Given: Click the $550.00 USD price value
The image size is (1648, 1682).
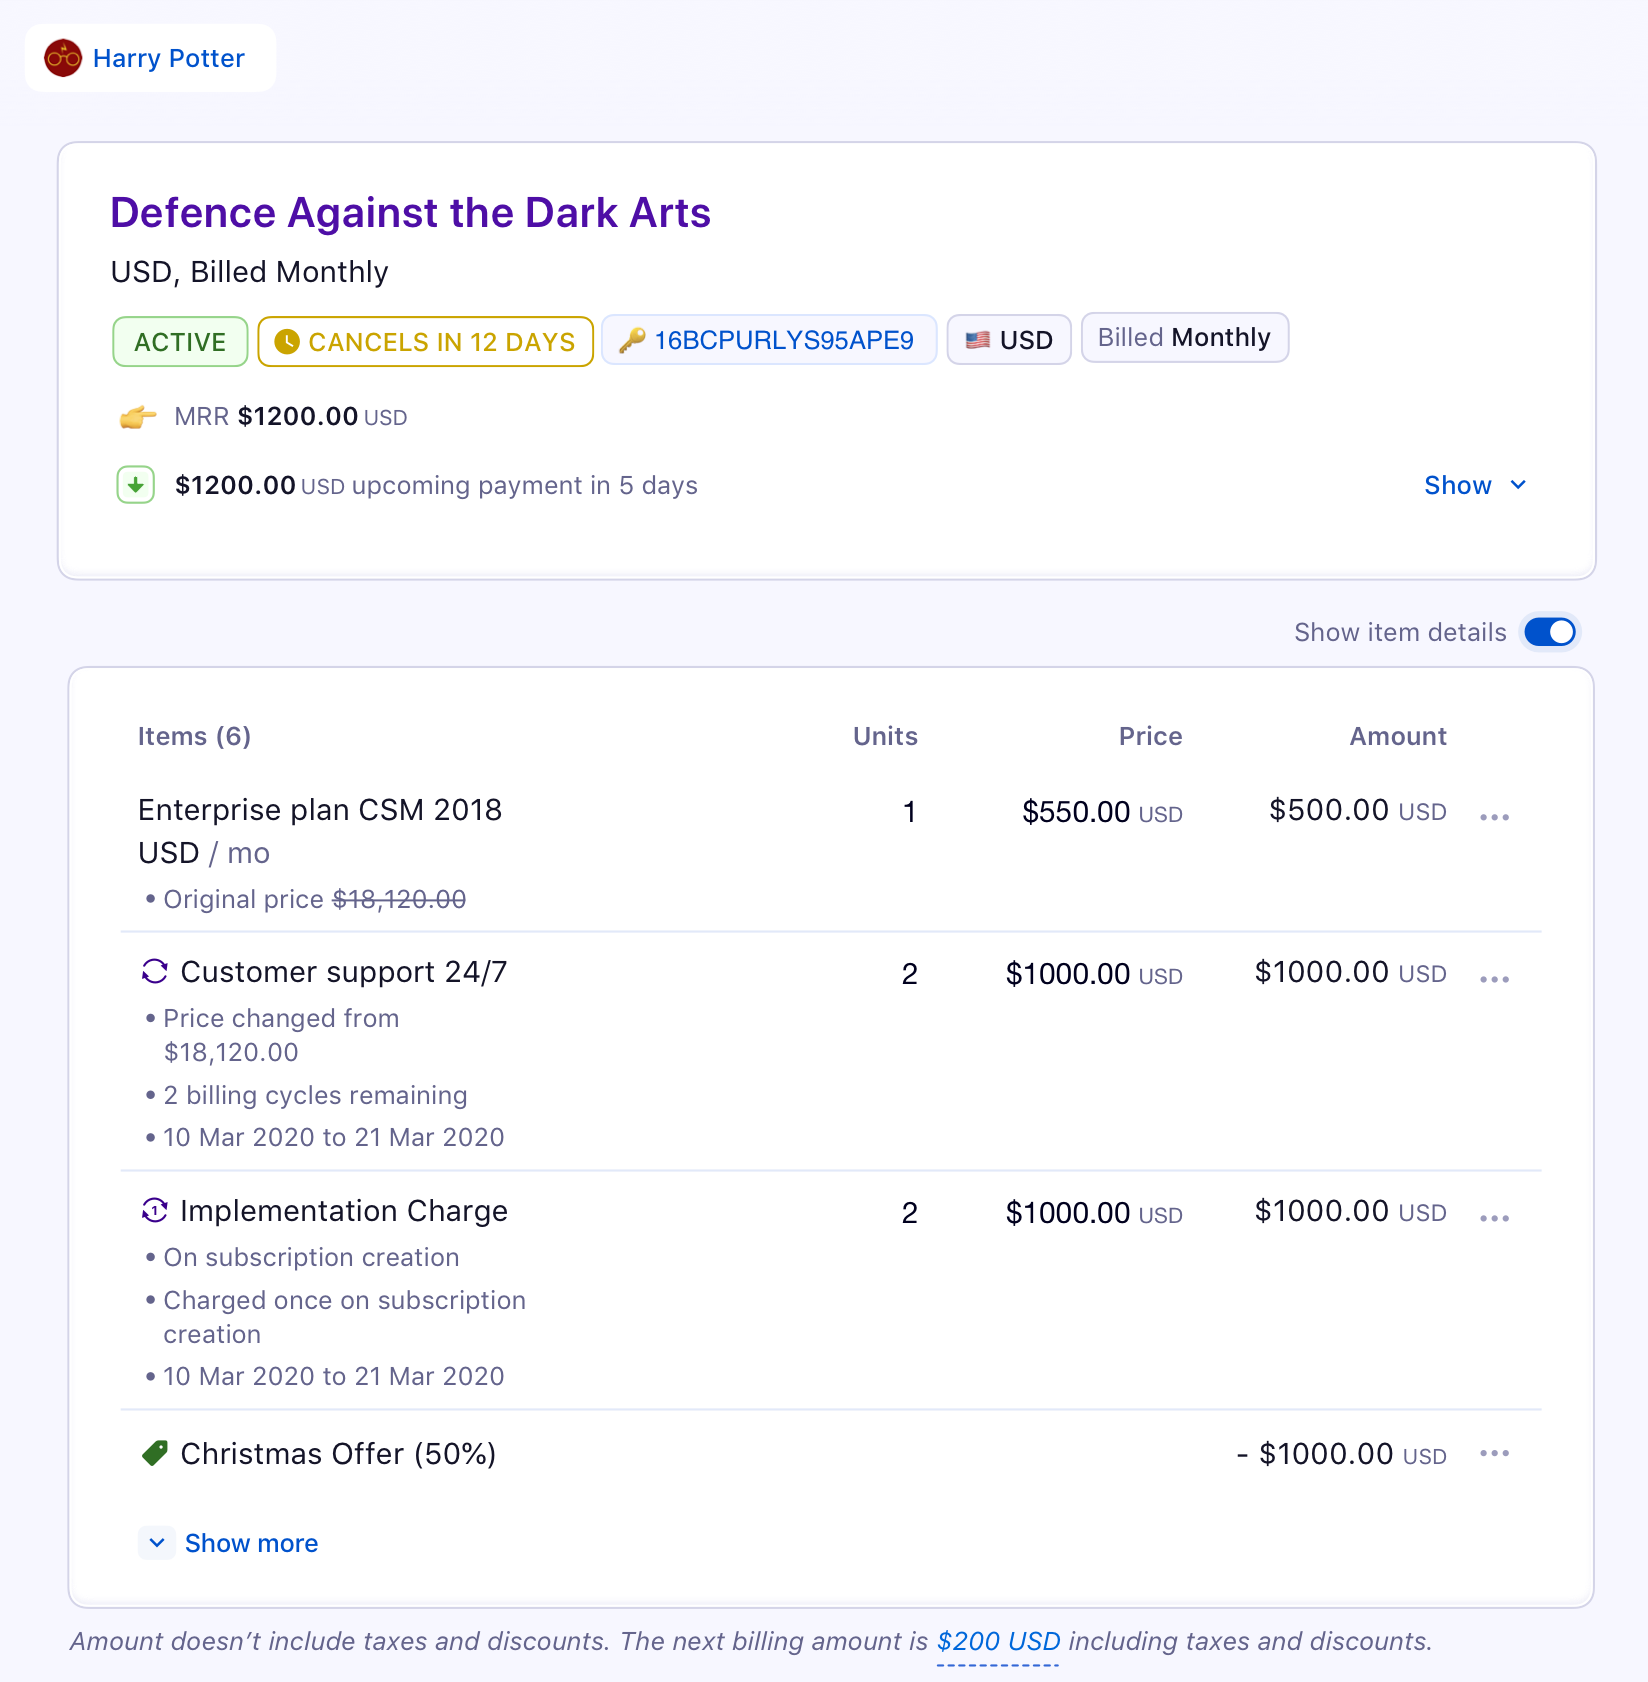Looking at the screenshot, I should (1102, 812).
